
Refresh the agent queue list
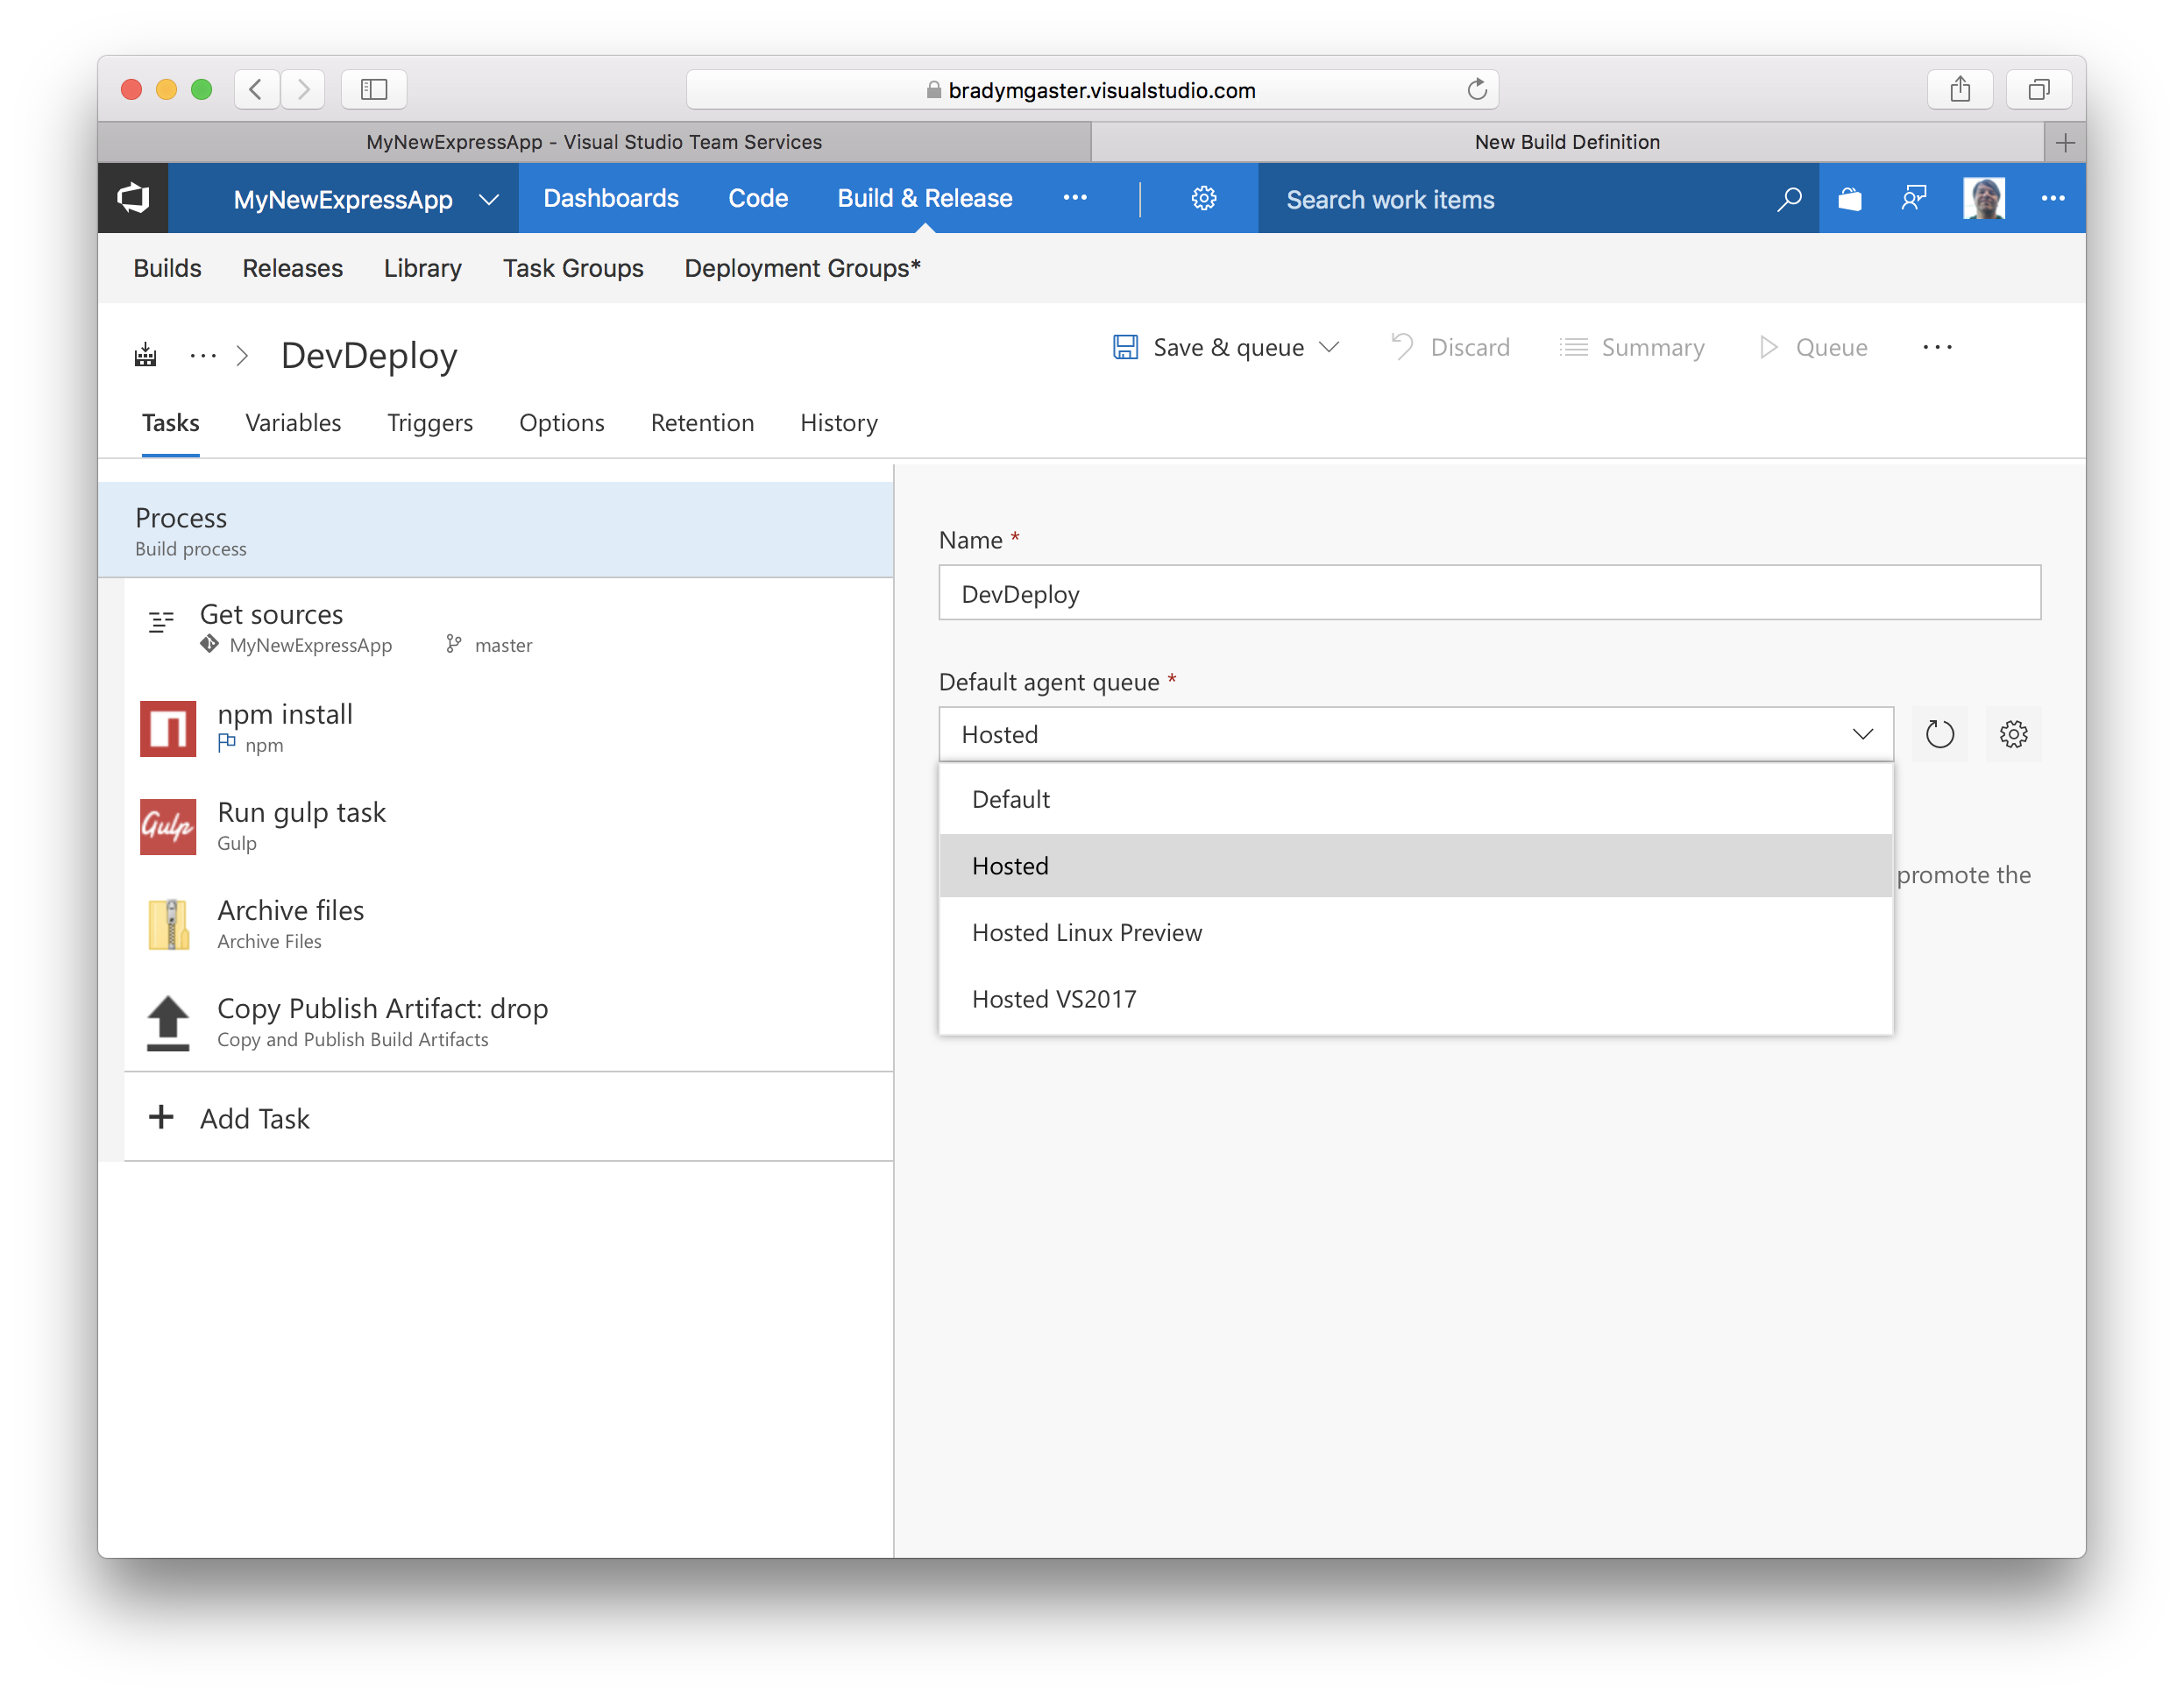[x=1939, y=734]
